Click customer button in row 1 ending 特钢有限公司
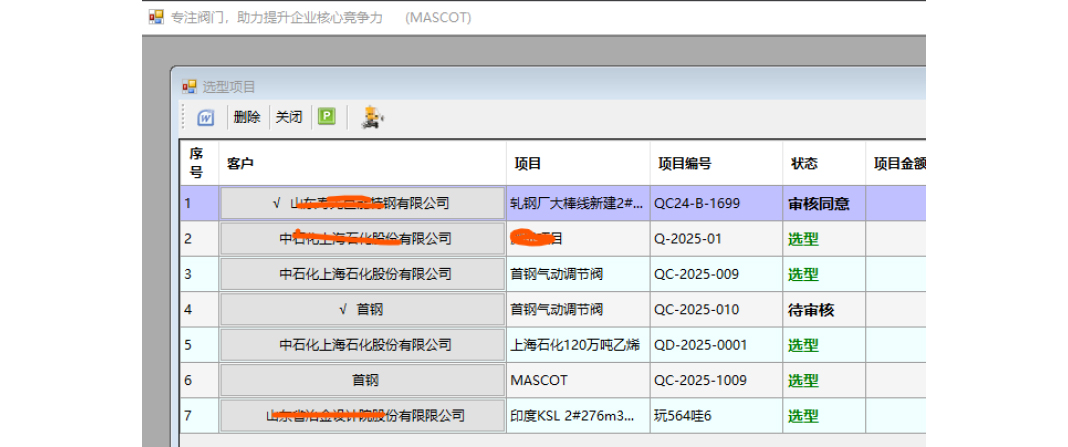The height and width of the screenshot is (447, 1068). click(362, 203)
